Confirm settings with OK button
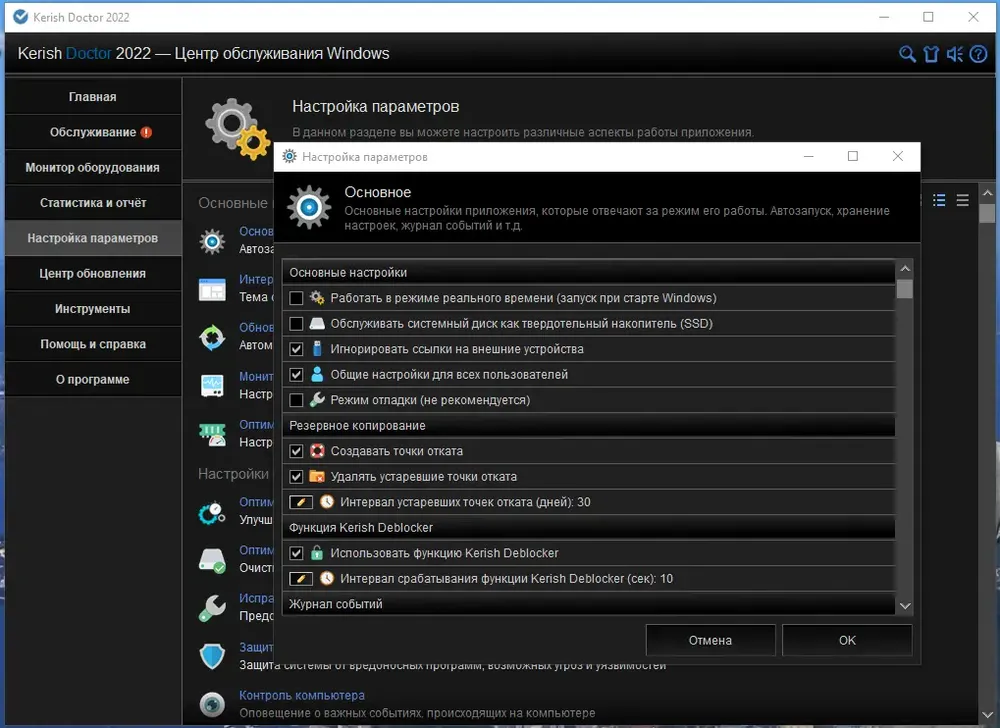 tap(847, 640)
